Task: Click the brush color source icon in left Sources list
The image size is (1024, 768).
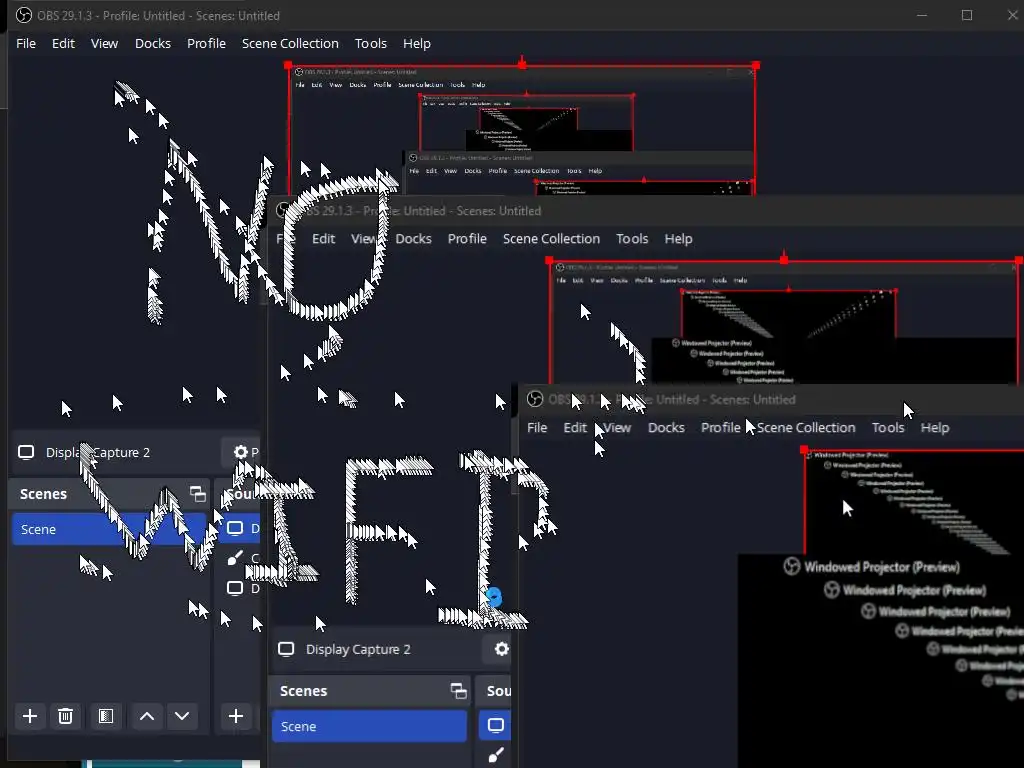Action: click(x=235, y=558)
